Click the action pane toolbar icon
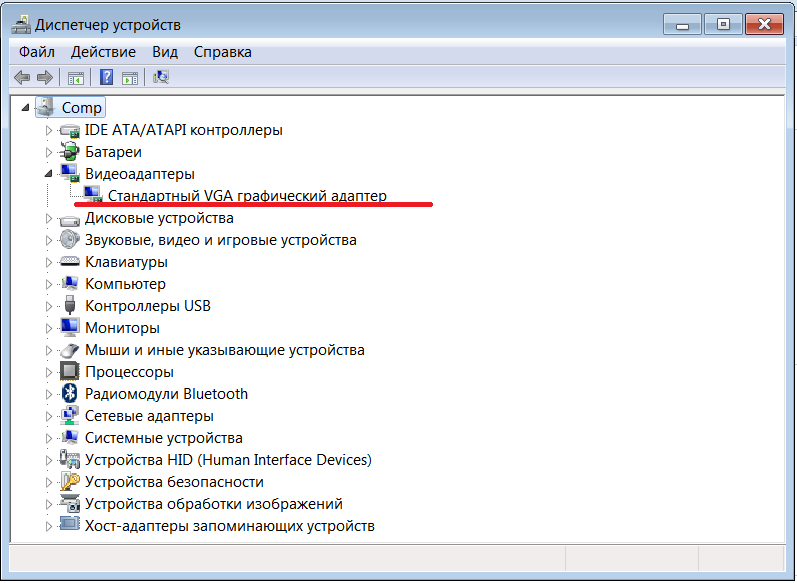797x583 pixels. pyautogui.click(x=130, y=78)
